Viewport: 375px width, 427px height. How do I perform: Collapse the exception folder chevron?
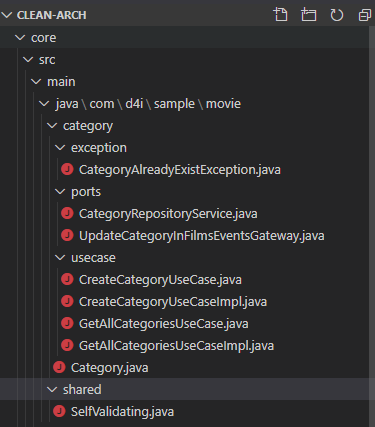pos(60,148)
